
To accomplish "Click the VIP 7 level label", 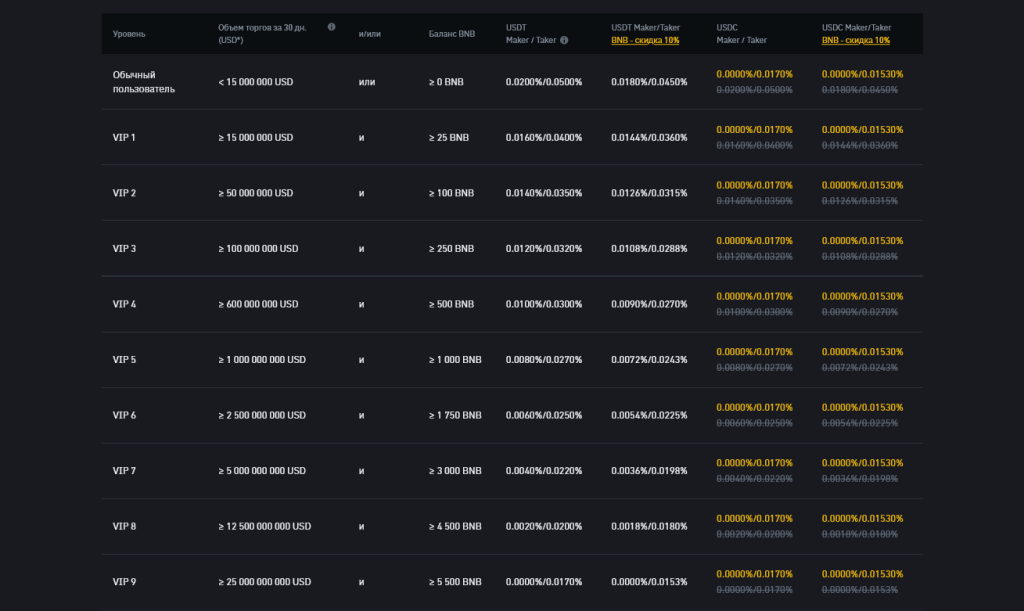I will 124,470.
